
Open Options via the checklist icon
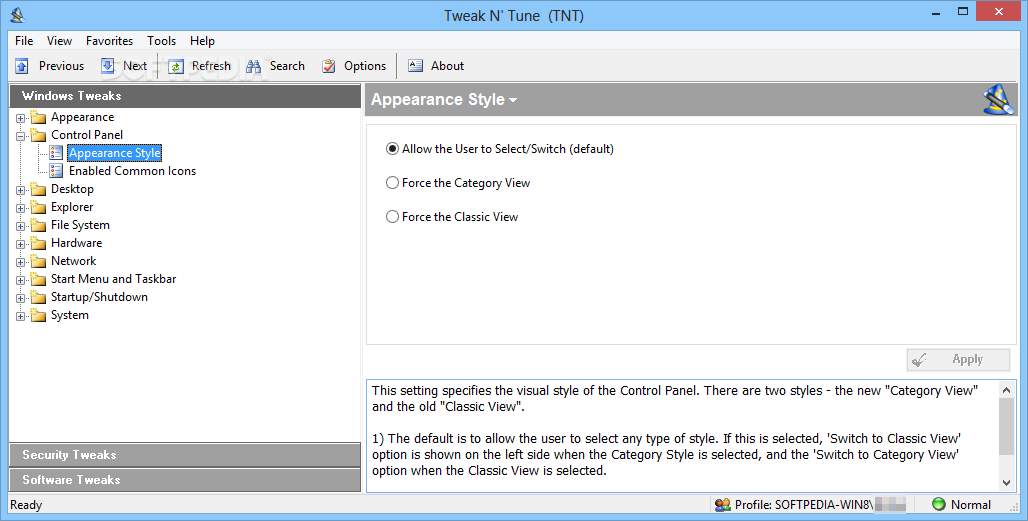[x=328, y=66]
